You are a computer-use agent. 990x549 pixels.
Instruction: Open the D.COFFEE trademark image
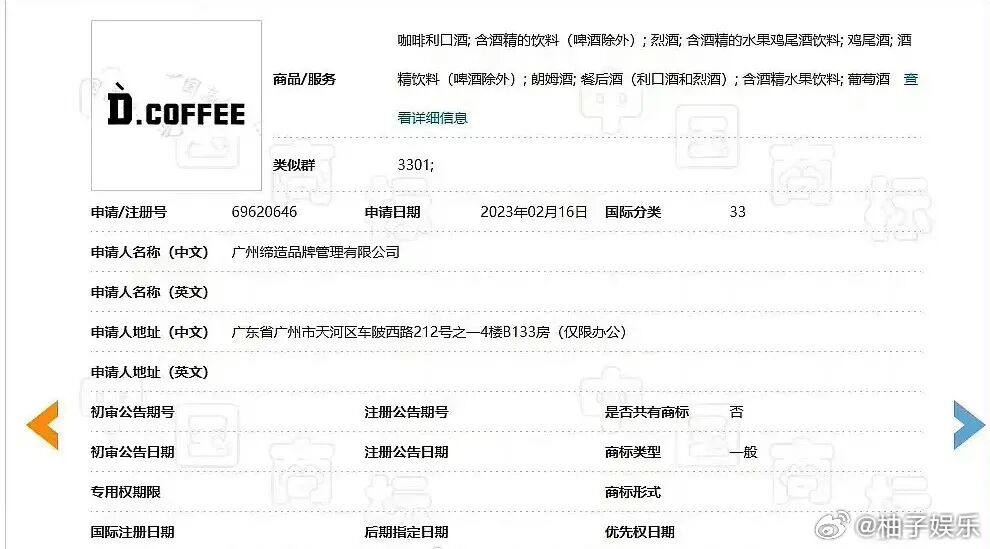(x=176, y=105)
